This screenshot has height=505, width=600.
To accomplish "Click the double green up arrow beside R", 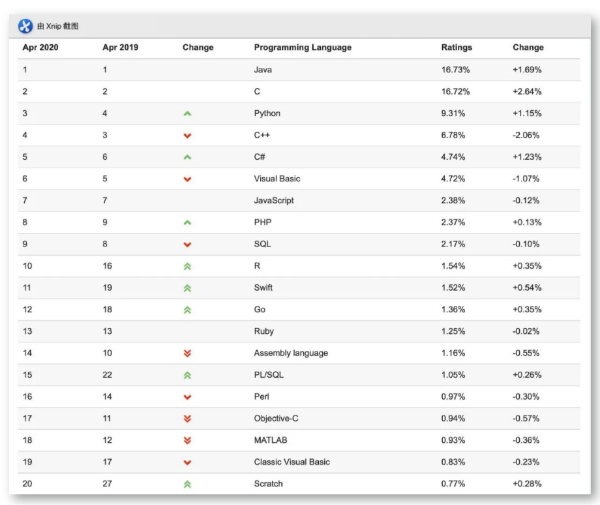I will (187, 266).
